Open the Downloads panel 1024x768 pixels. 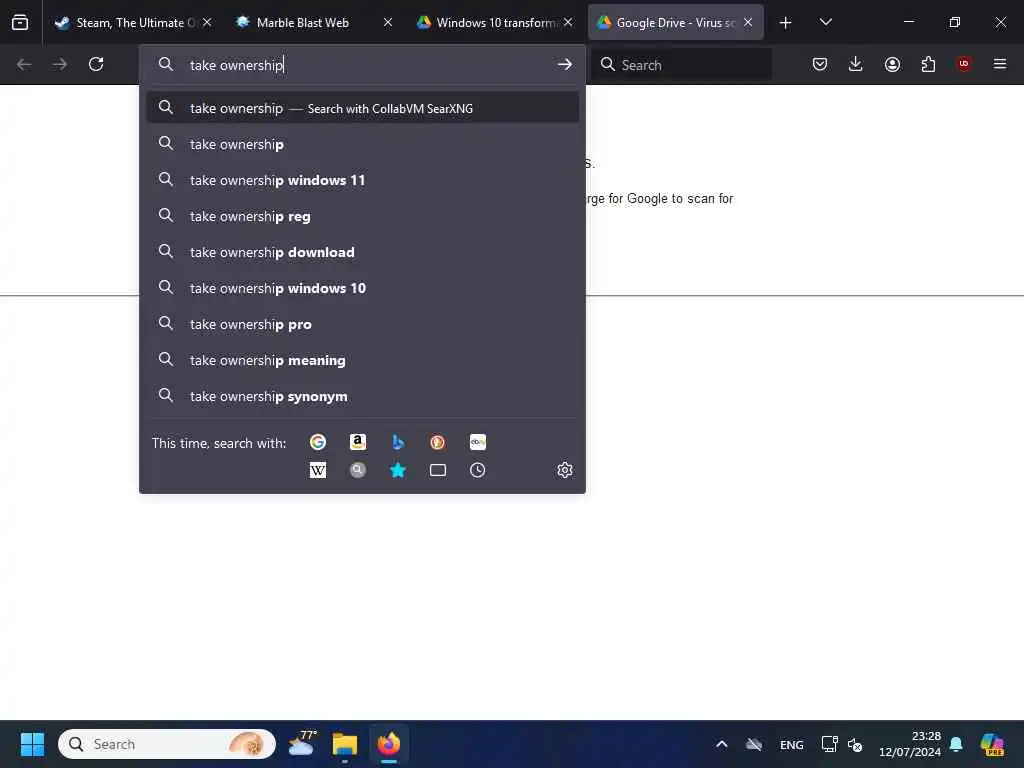pyautogui.click(x=856, y=64)
